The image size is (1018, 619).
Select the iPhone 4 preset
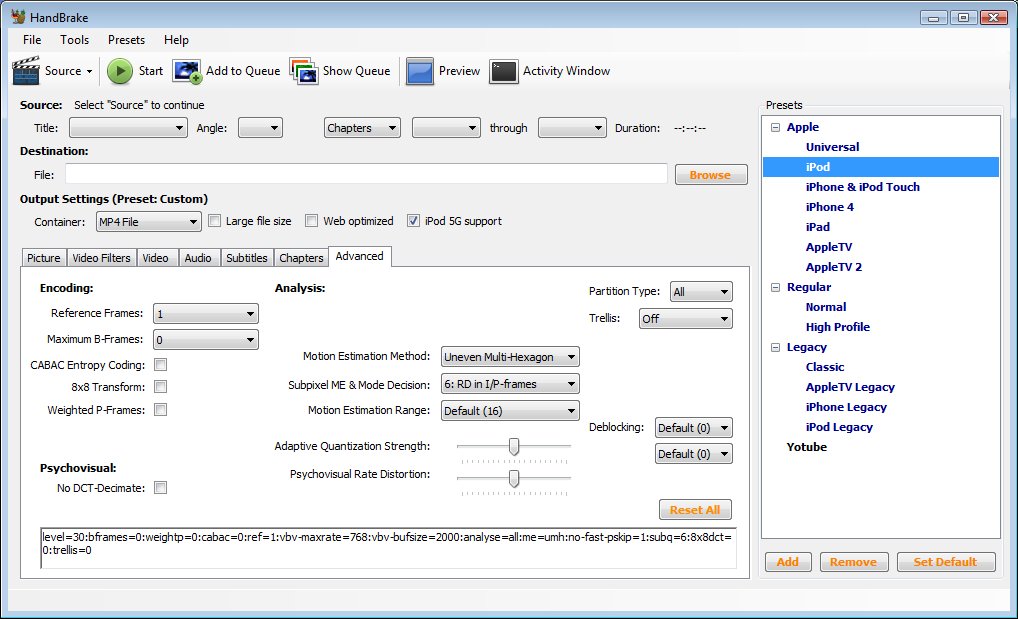(x=830, y=207)
